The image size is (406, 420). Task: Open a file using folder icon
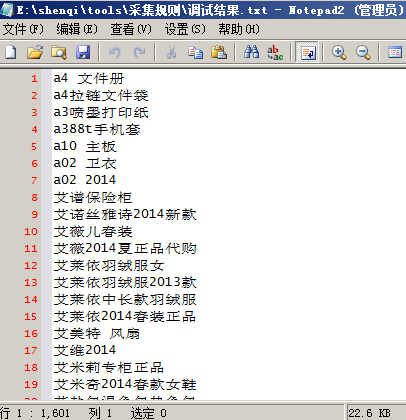click(x=35, y=52)
